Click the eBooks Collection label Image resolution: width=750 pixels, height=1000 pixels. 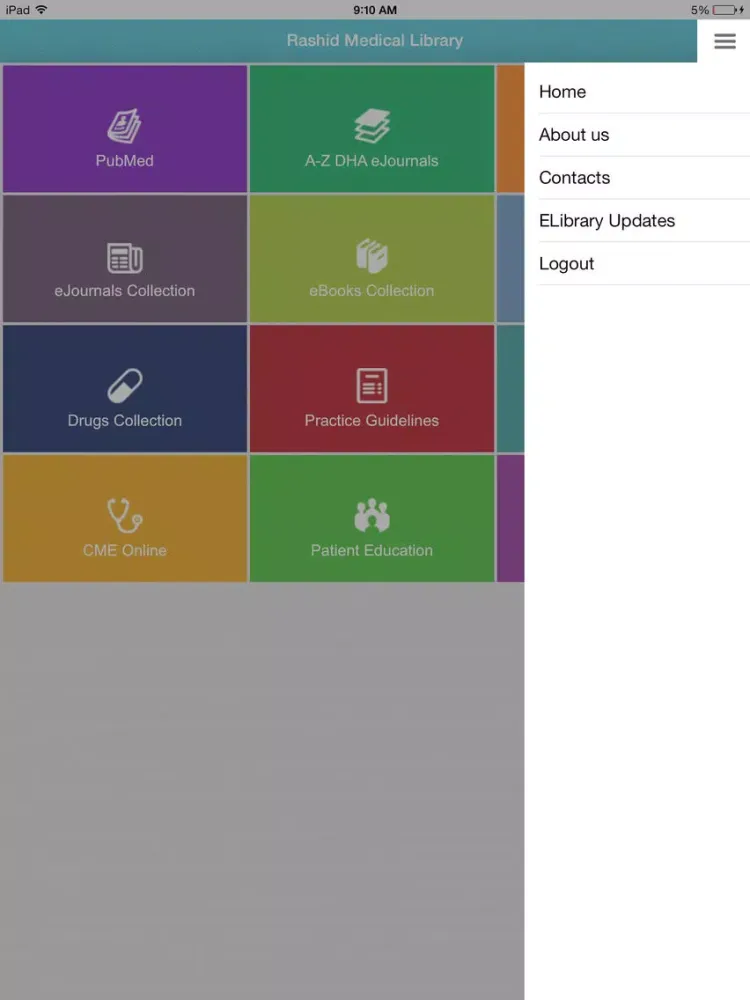click(372, 291)
